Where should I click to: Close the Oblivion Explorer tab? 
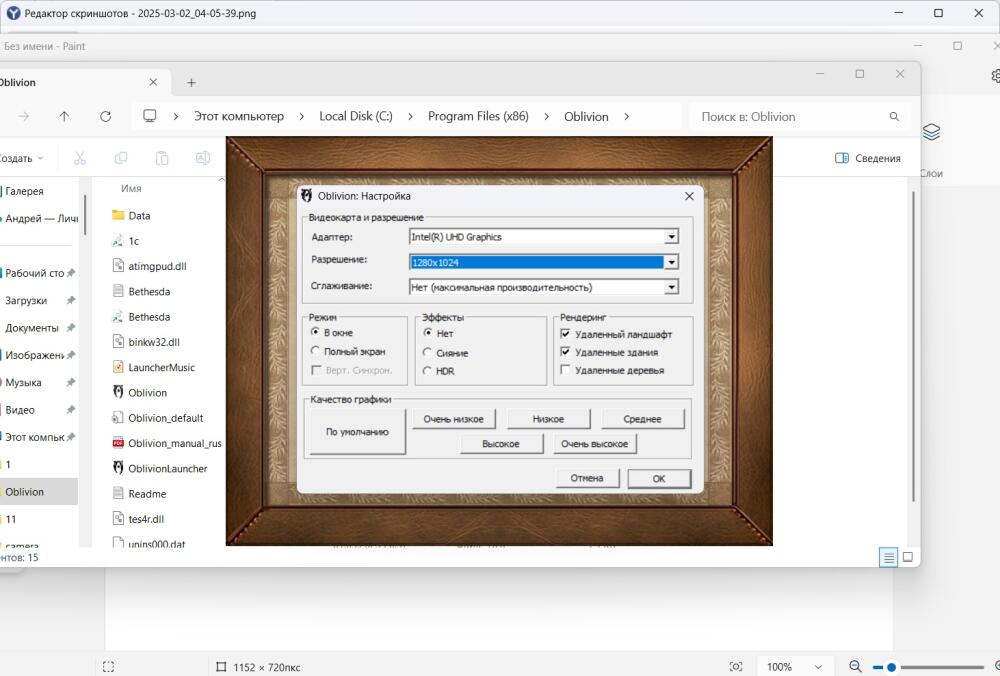point(153,82)
